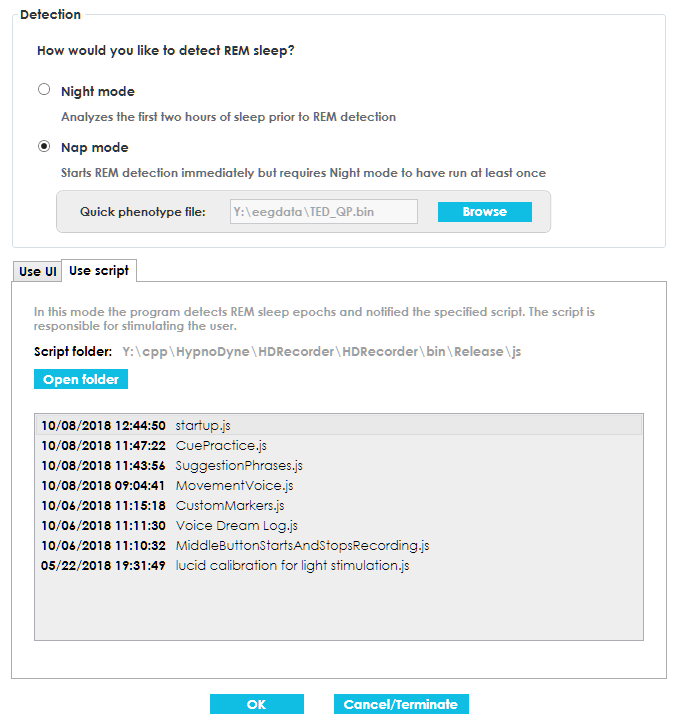The width and height of the screenshot is (687, 728).
Task: Click the Cancel/Terminate button
Action: pyautogui.click(x=401, y=704)
